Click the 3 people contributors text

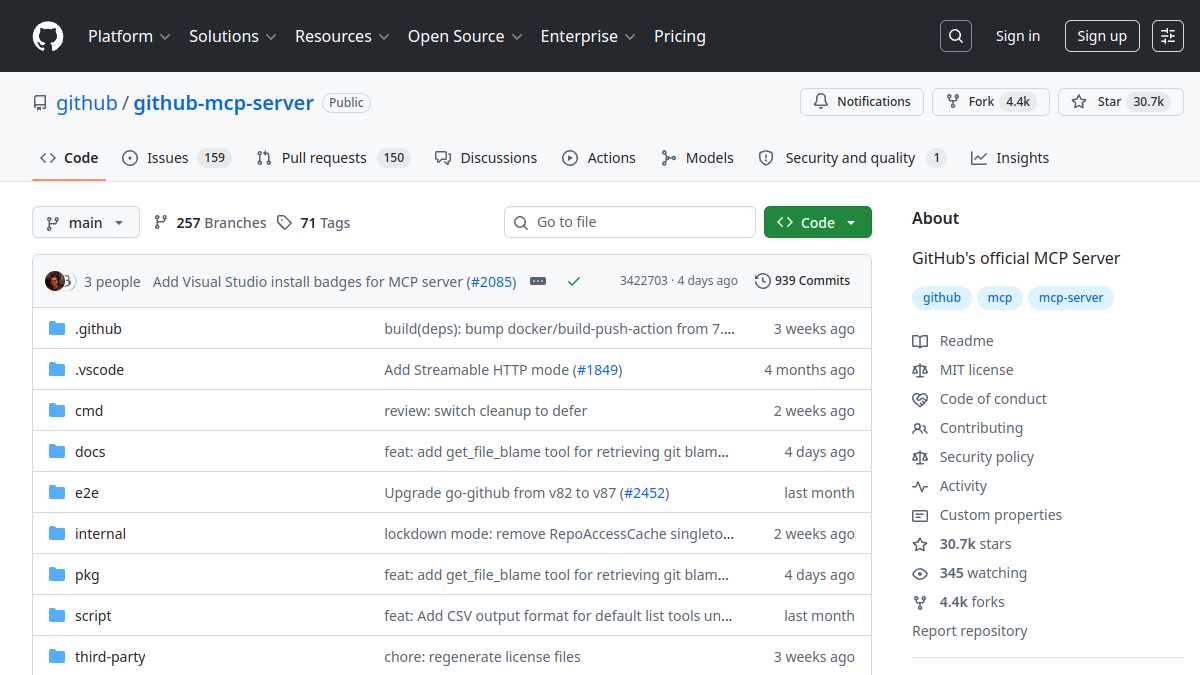pos(112,282)
